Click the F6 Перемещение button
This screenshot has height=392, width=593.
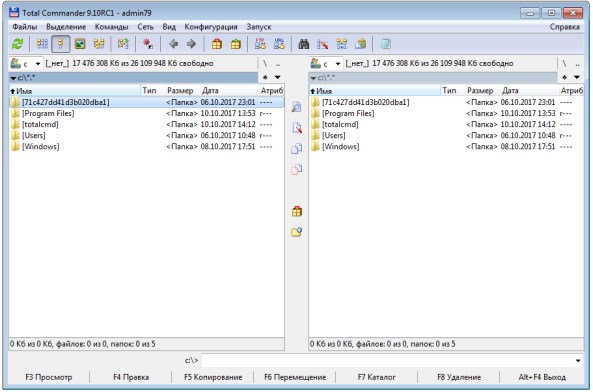pos(295,377)
